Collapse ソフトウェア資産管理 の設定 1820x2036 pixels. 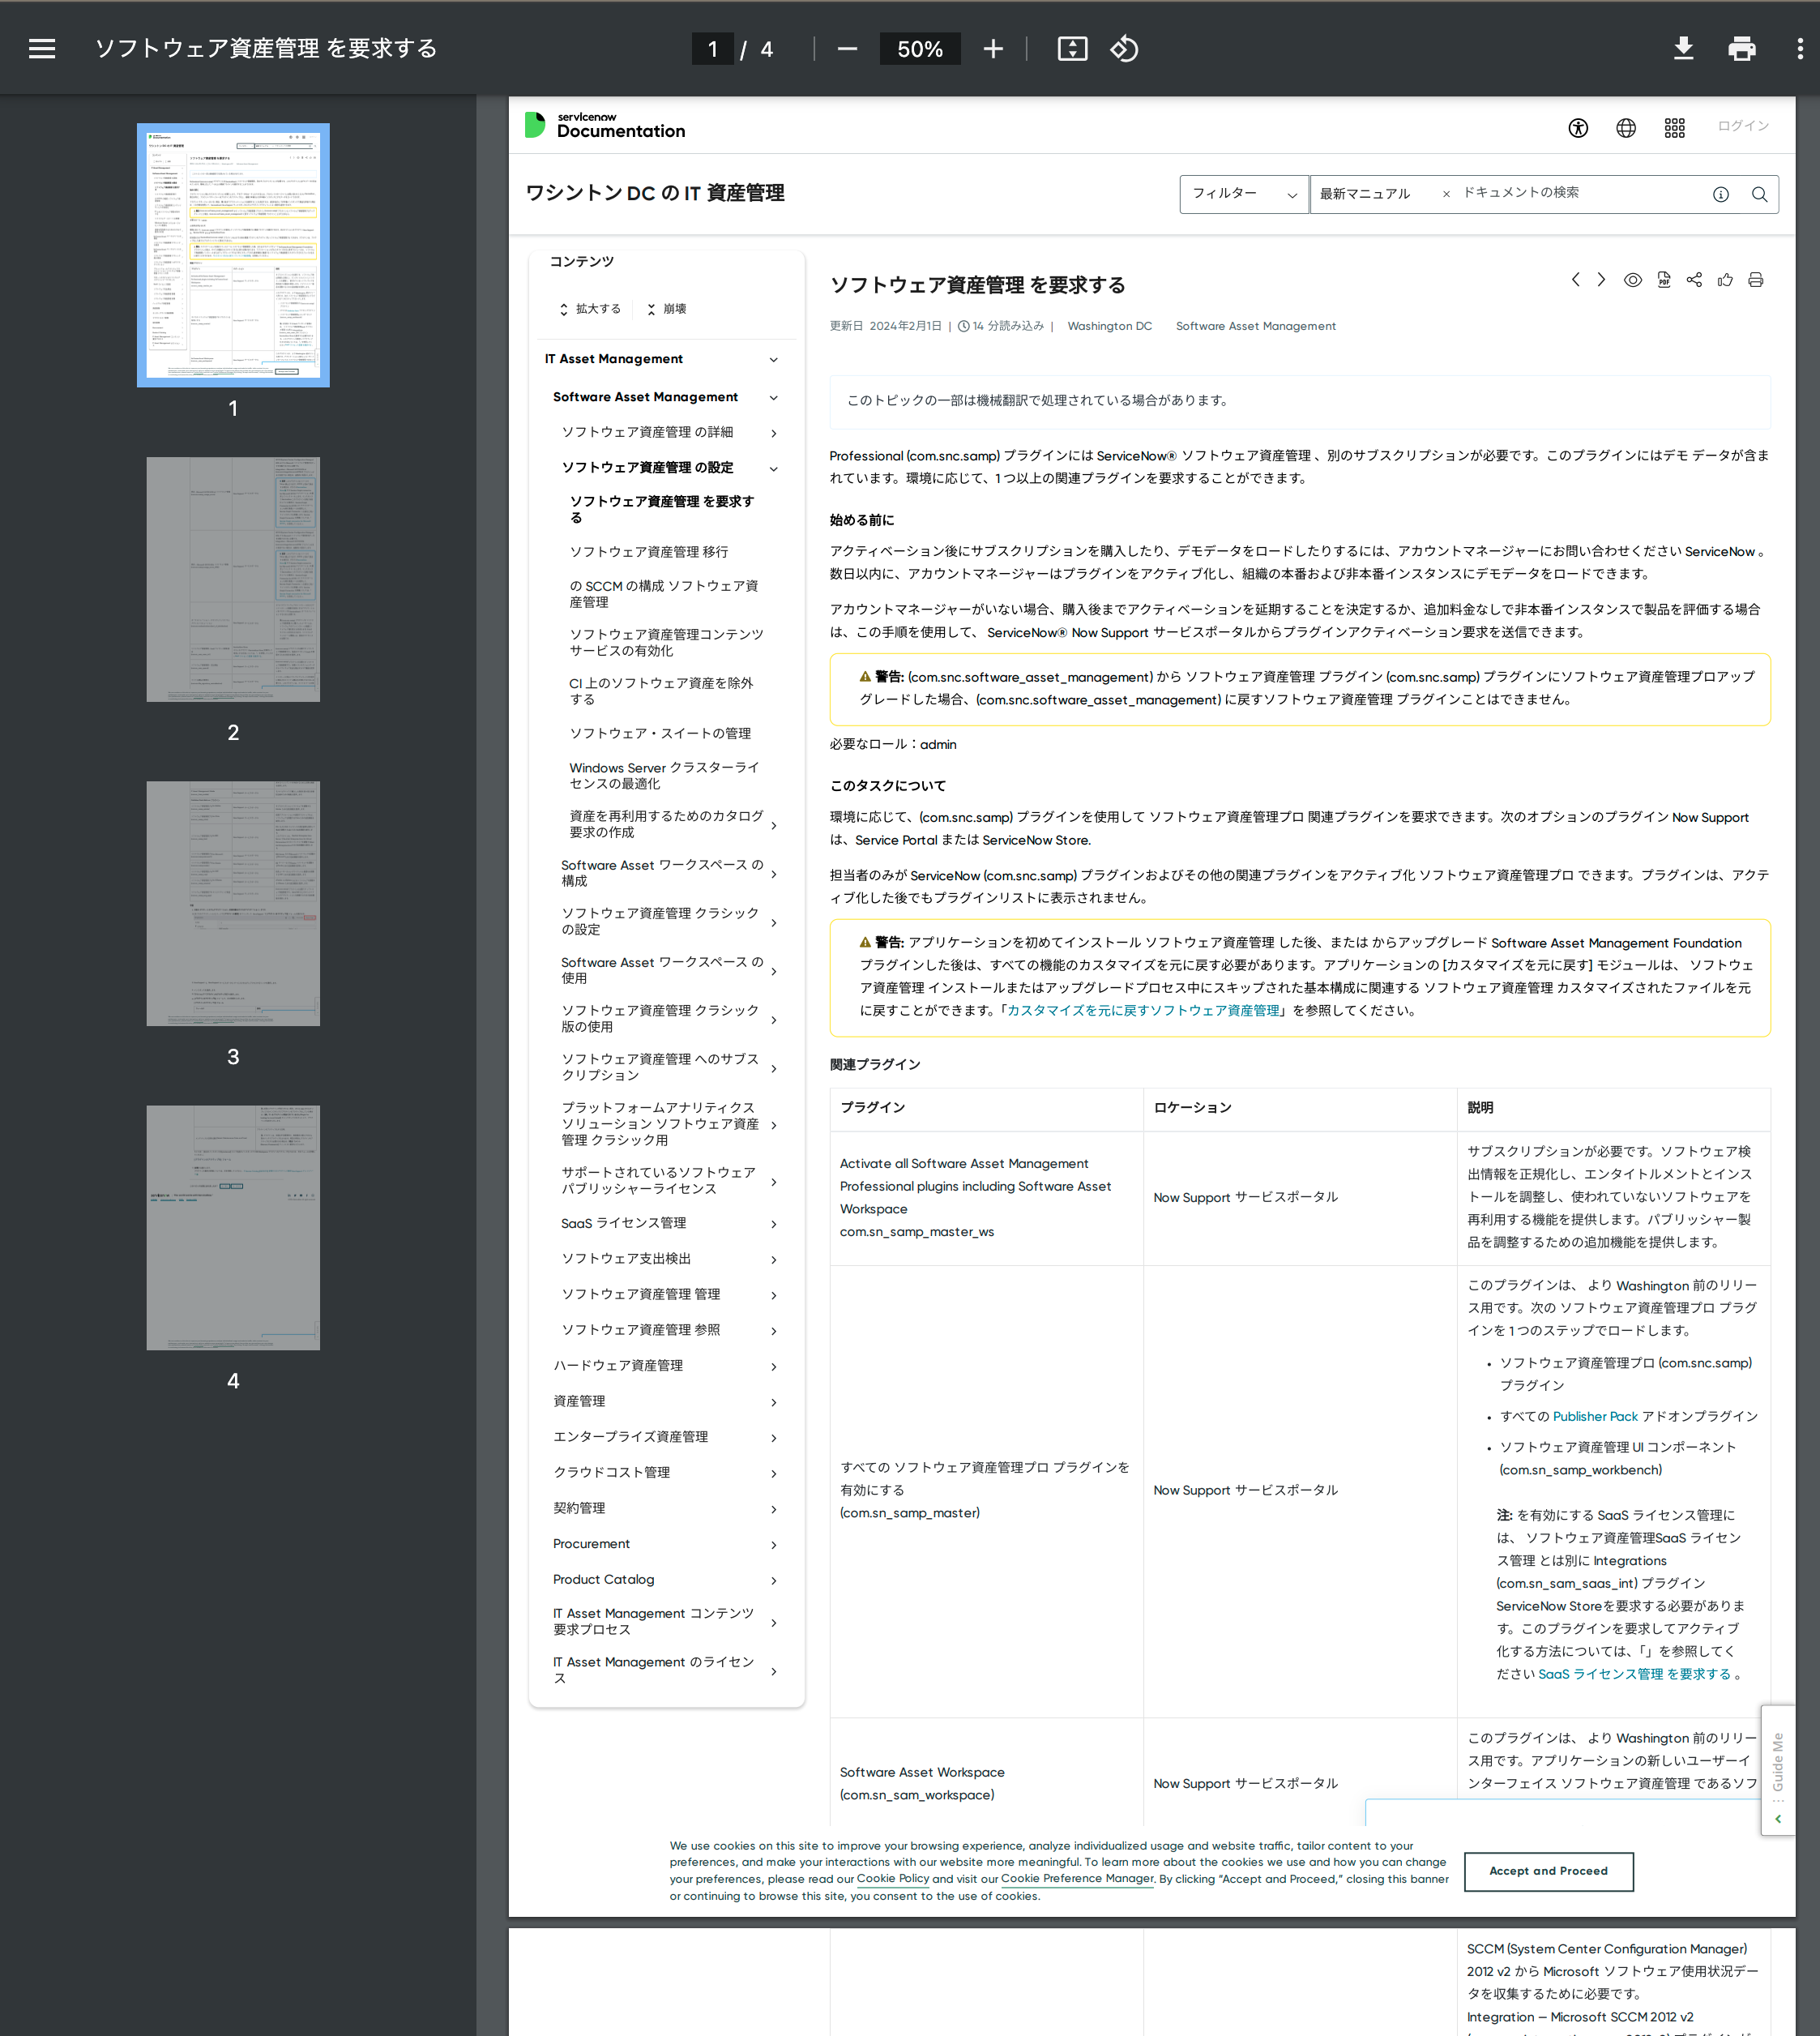[773, 469]
